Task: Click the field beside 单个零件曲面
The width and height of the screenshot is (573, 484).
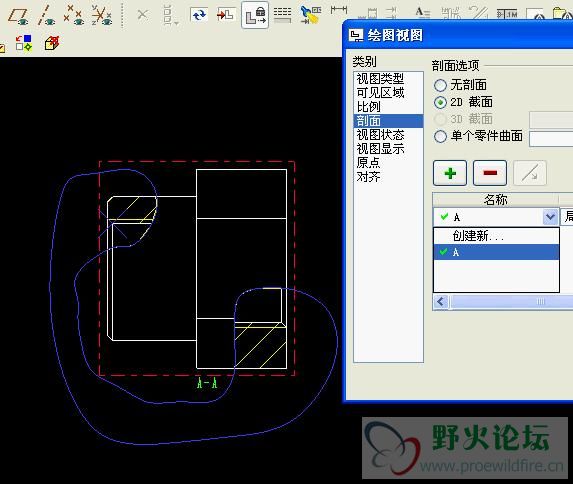Action: 551,139
